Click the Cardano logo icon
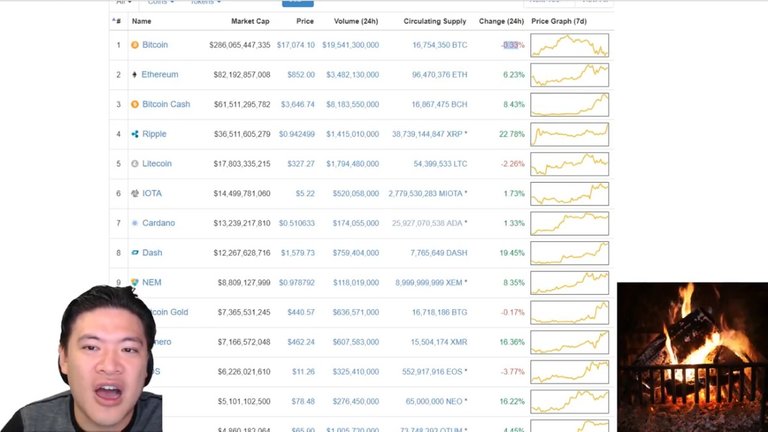Viewport: 768px width, 432px height. click(x=135, y=223)
